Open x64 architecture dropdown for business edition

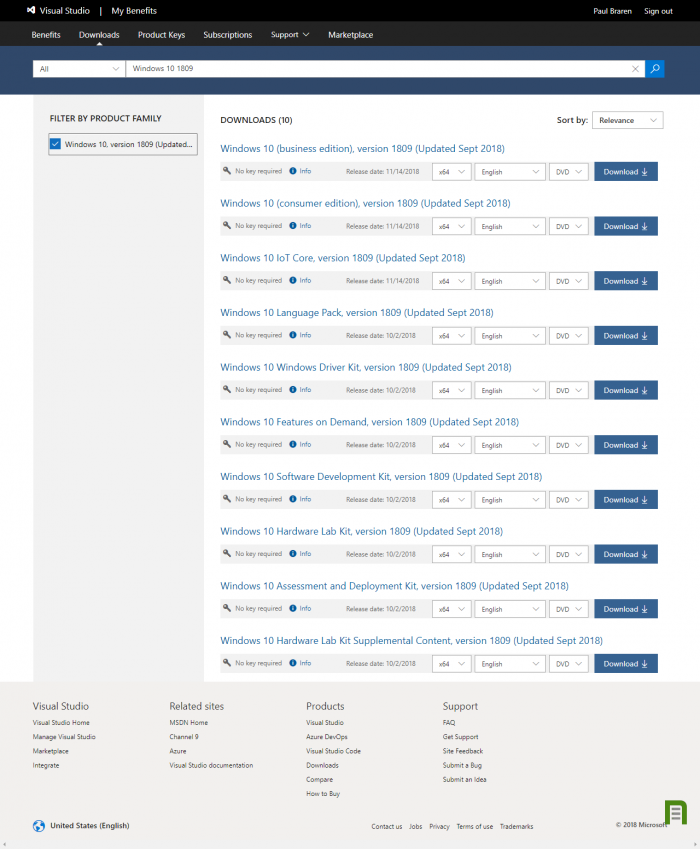click(452, 172)
